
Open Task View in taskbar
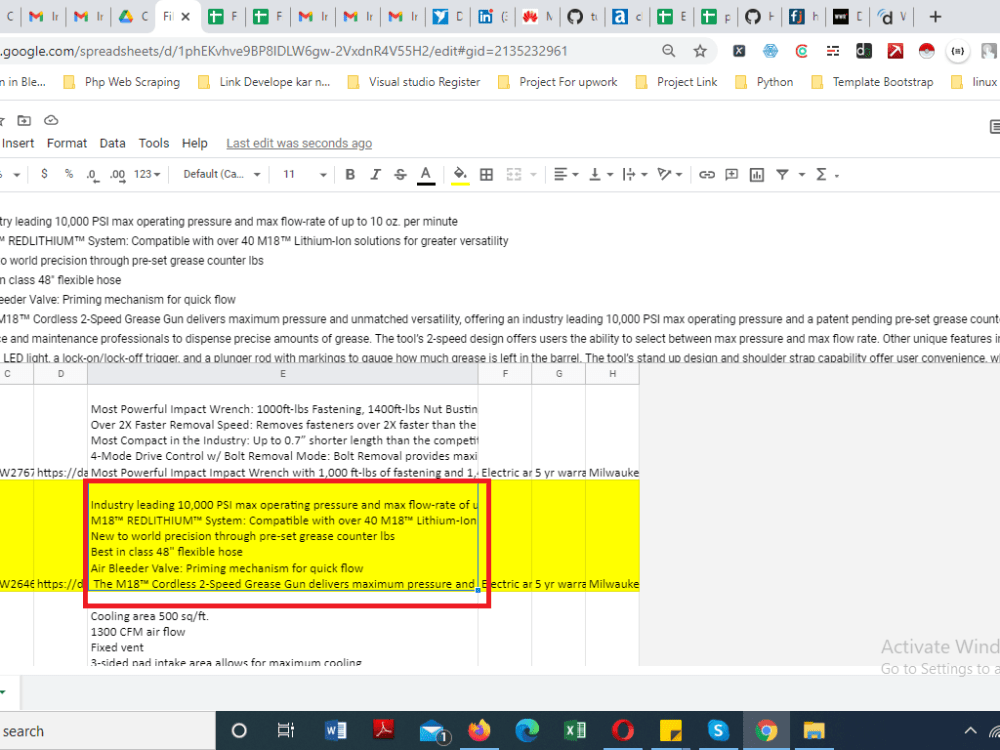tap(286, 730)
